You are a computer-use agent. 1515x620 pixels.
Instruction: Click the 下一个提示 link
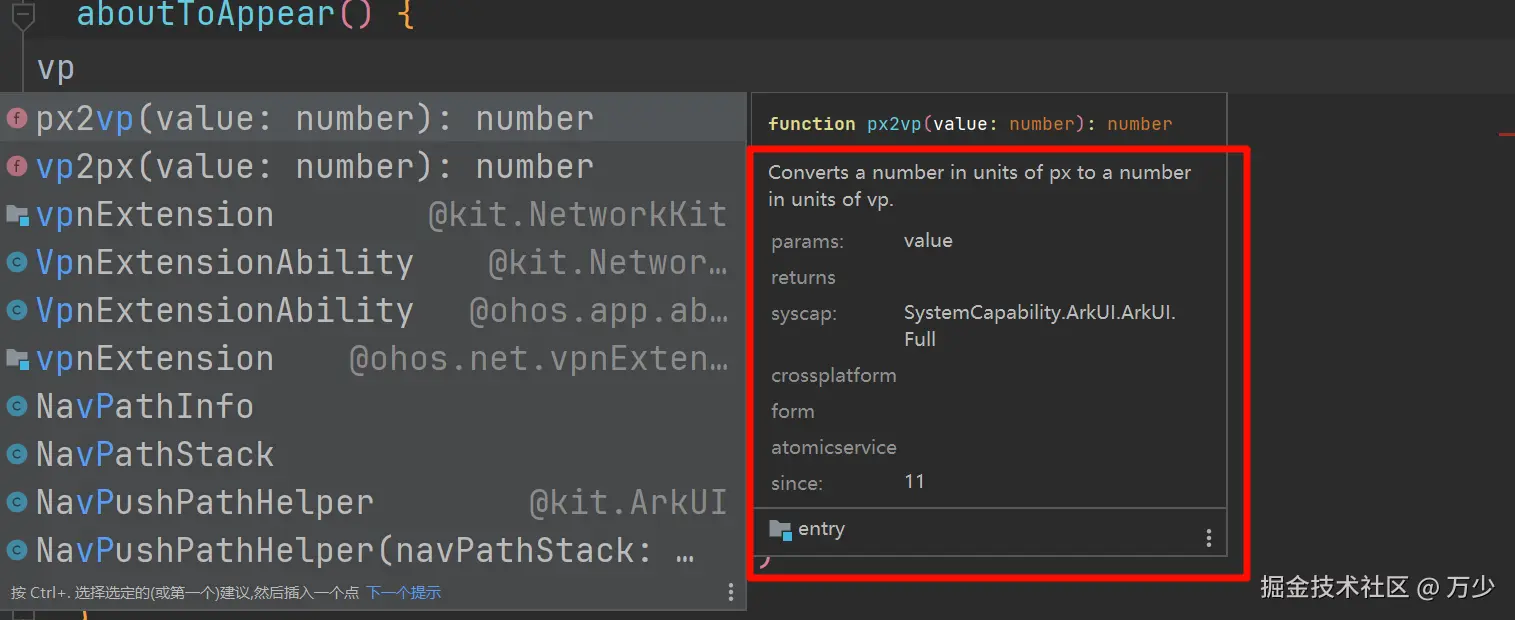[403, 592]
